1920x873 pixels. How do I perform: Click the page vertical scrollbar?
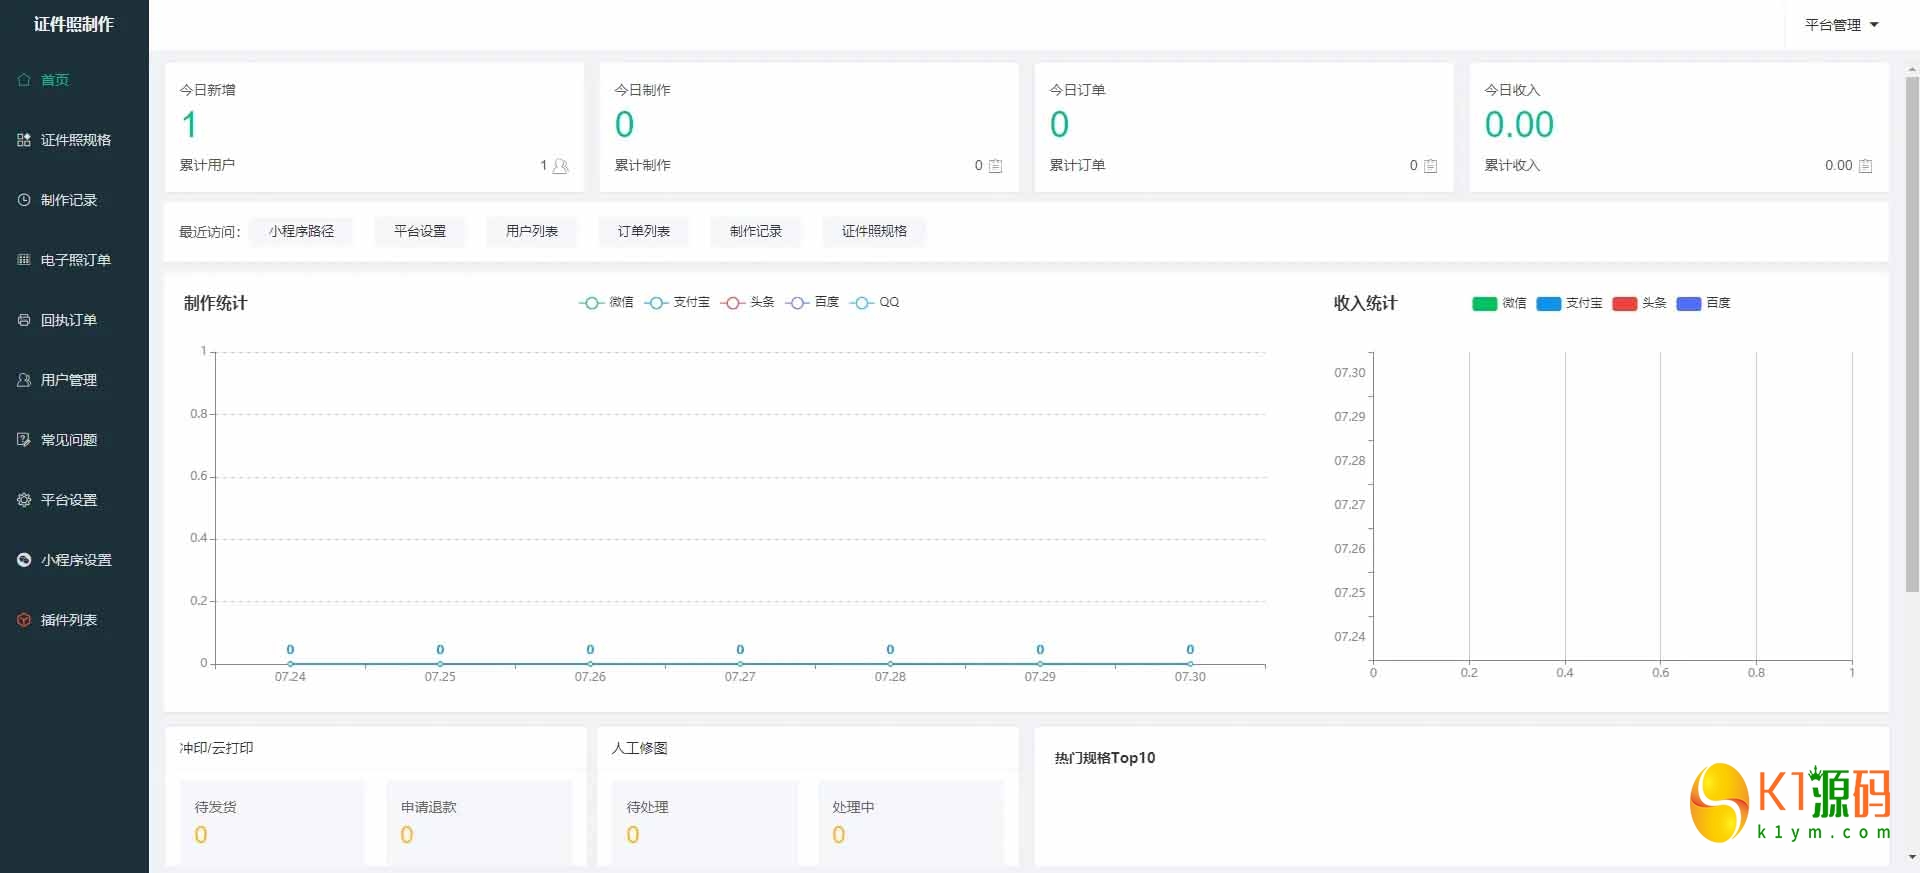1912,335
